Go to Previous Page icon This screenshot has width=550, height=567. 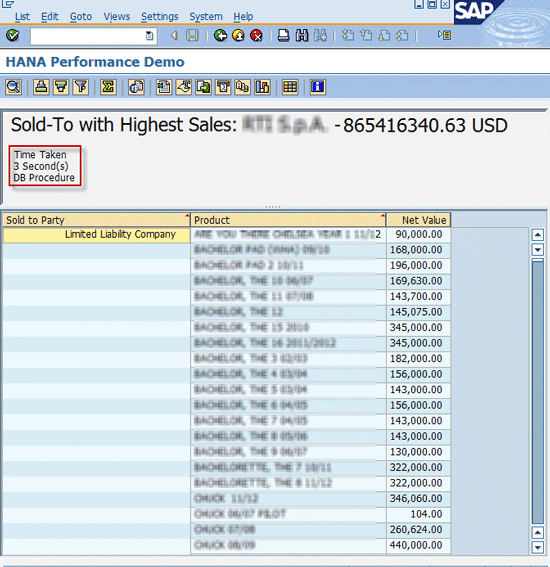tap(366, 35)
